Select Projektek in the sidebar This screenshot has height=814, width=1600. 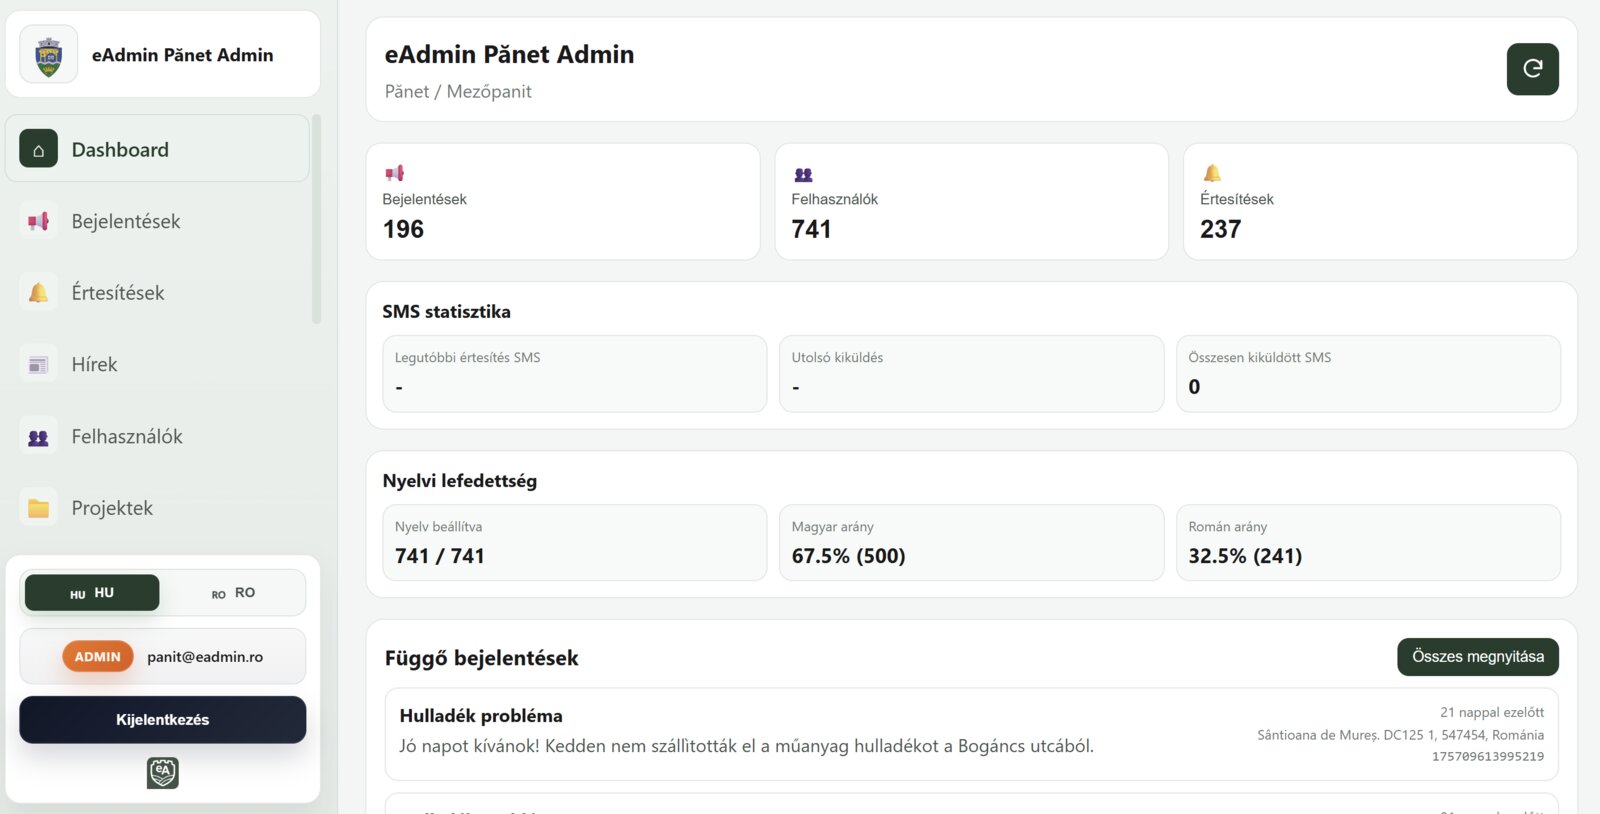point(158,508)
